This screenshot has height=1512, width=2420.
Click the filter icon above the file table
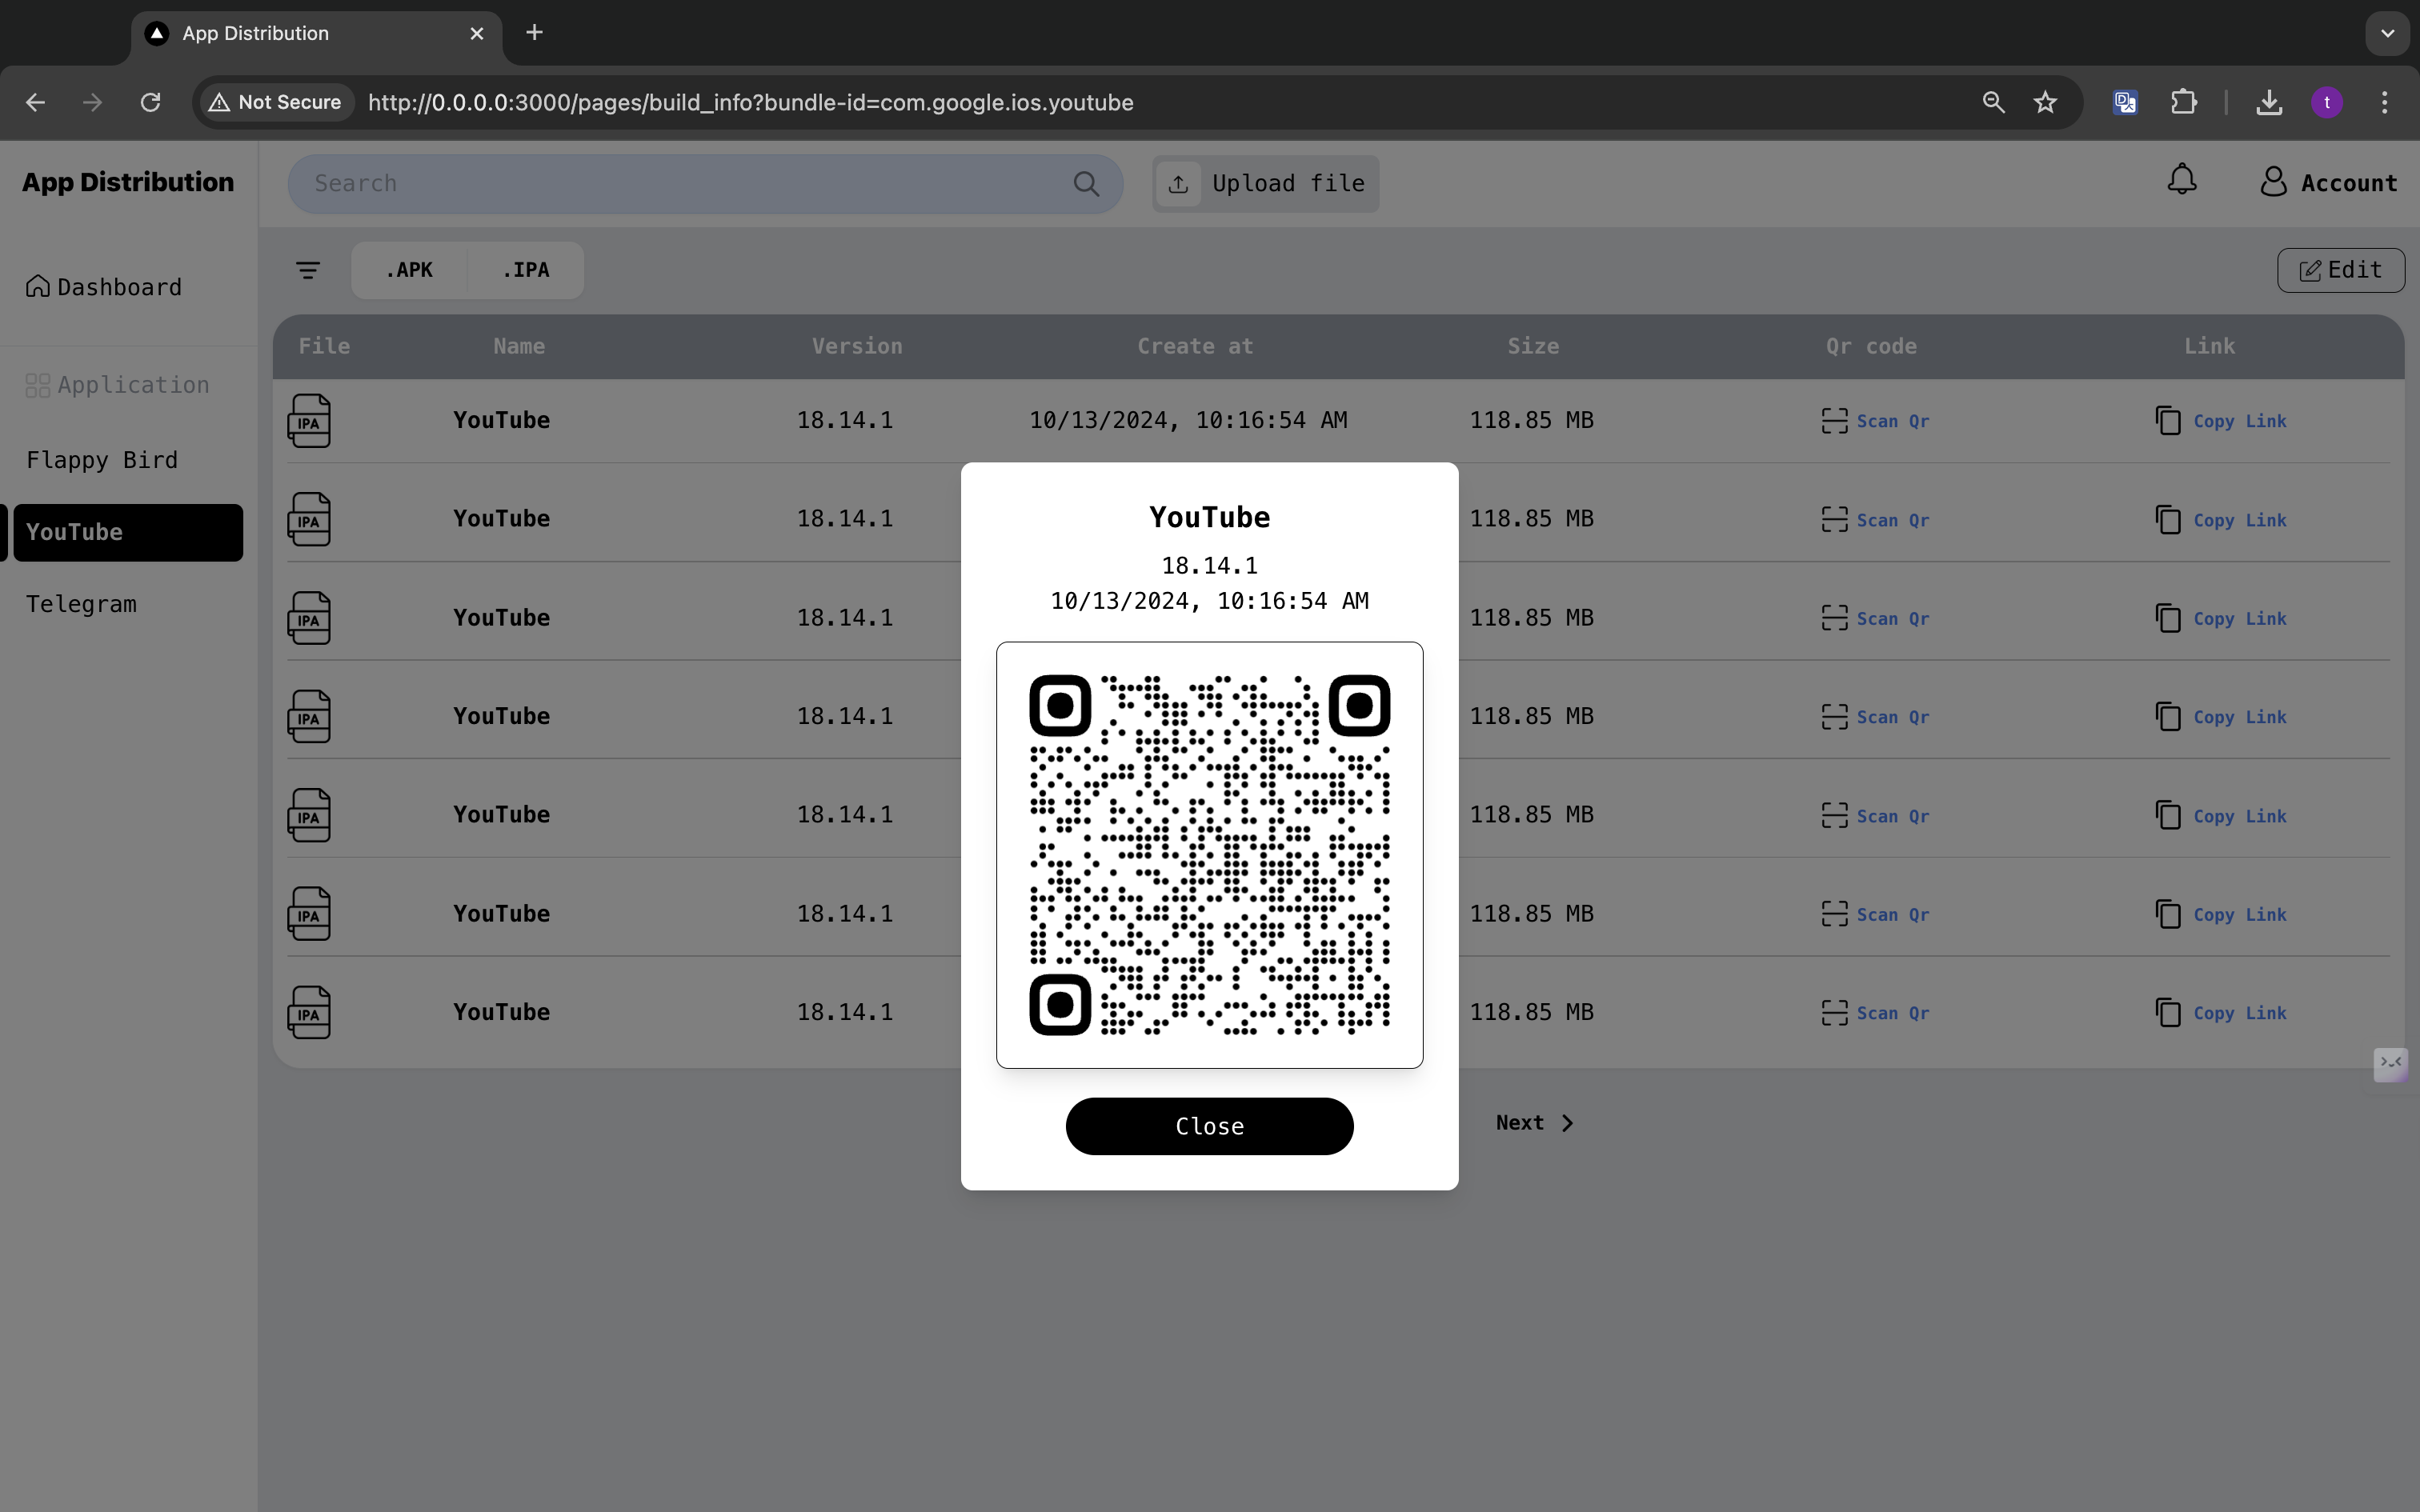click(307, 270)
